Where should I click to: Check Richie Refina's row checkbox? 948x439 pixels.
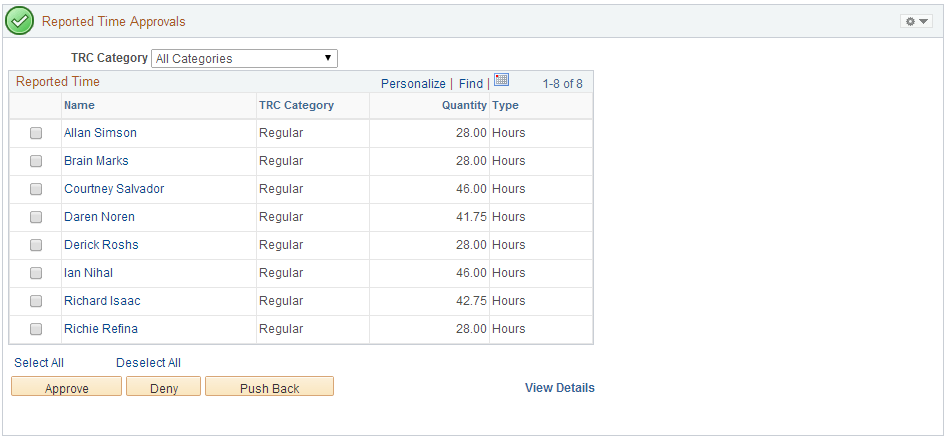36,329
